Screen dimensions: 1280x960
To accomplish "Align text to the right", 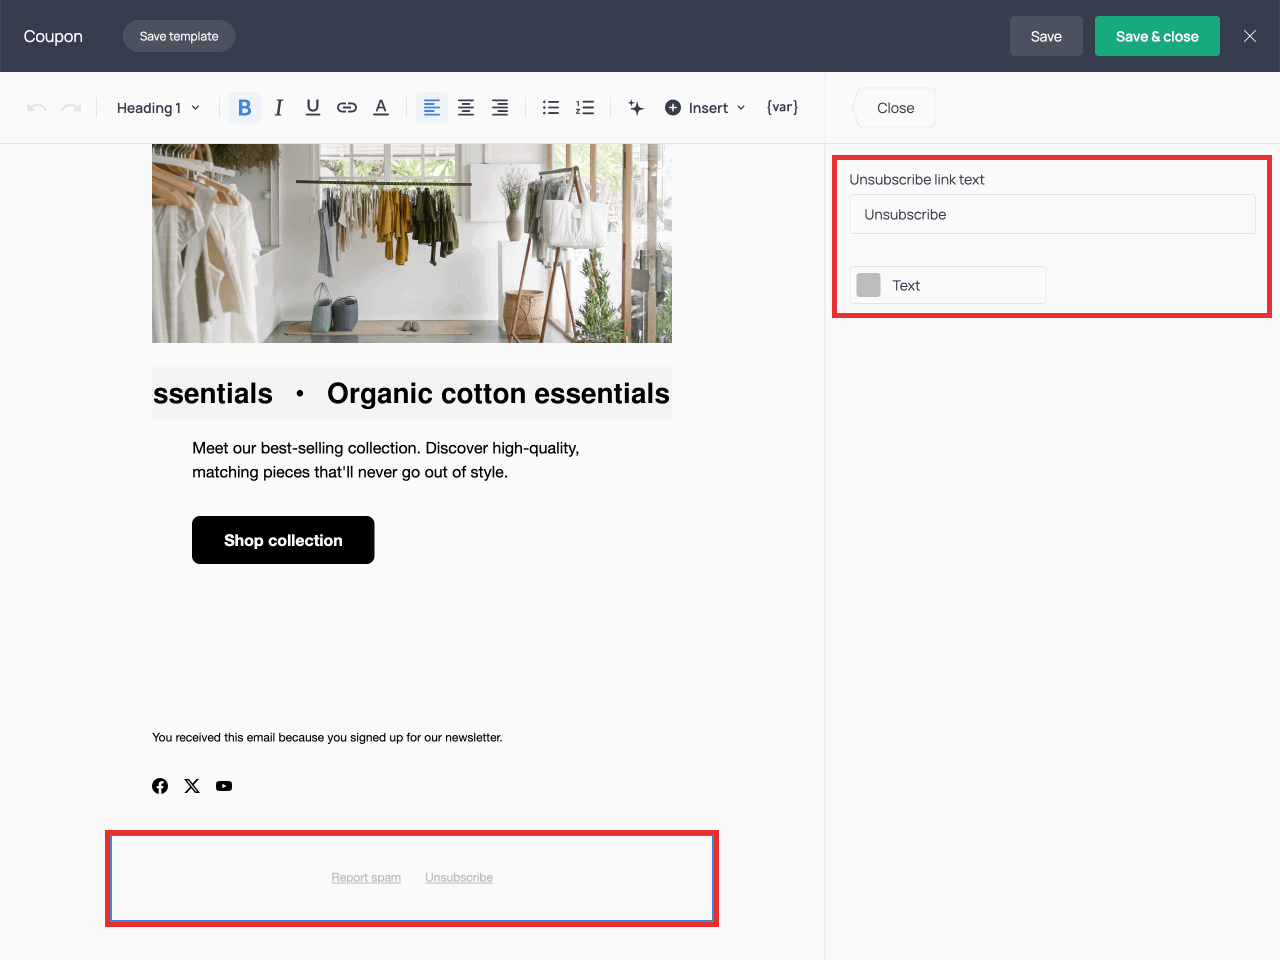I will (500, 108).
